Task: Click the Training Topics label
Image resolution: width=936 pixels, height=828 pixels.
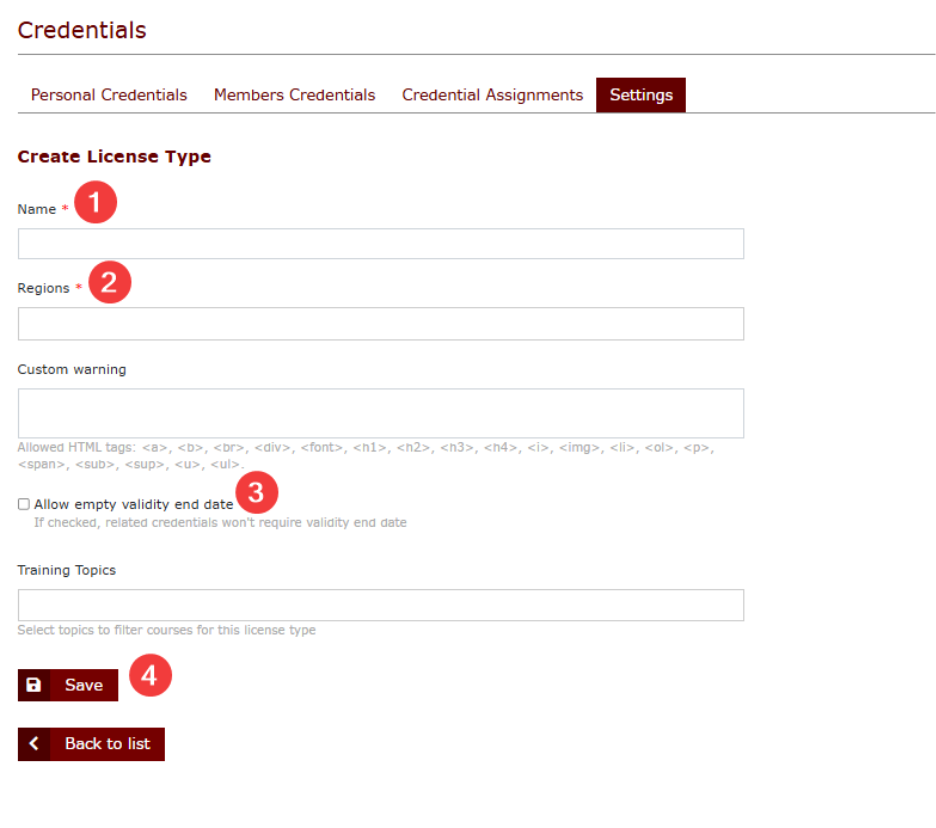Action: [x=66, y=570]
